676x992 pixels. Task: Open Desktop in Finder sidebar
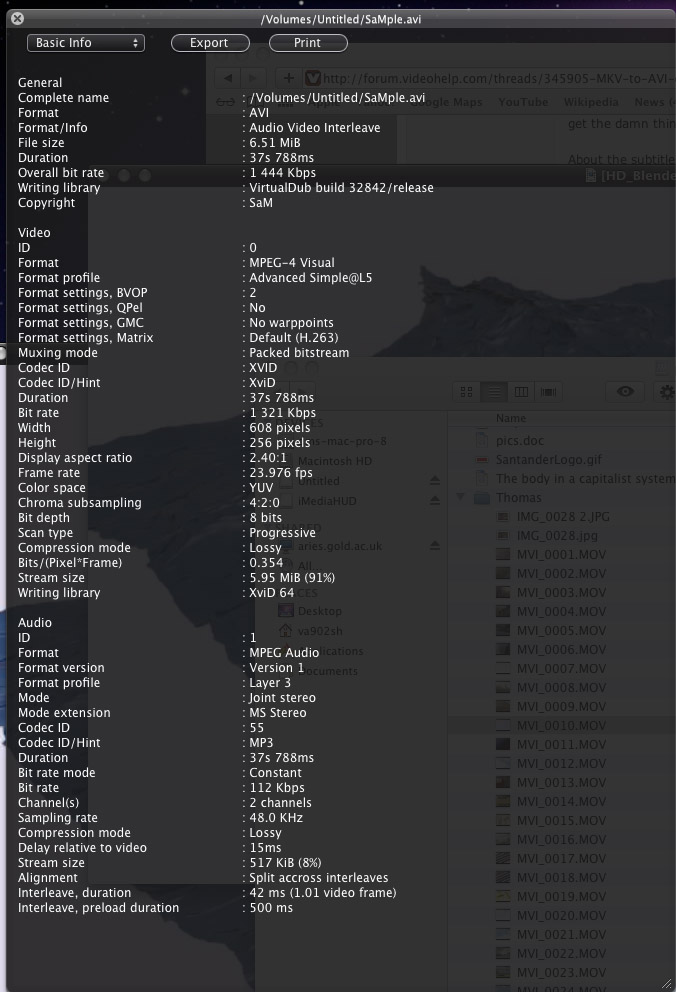pyautogui.click(x=319, y=611)
